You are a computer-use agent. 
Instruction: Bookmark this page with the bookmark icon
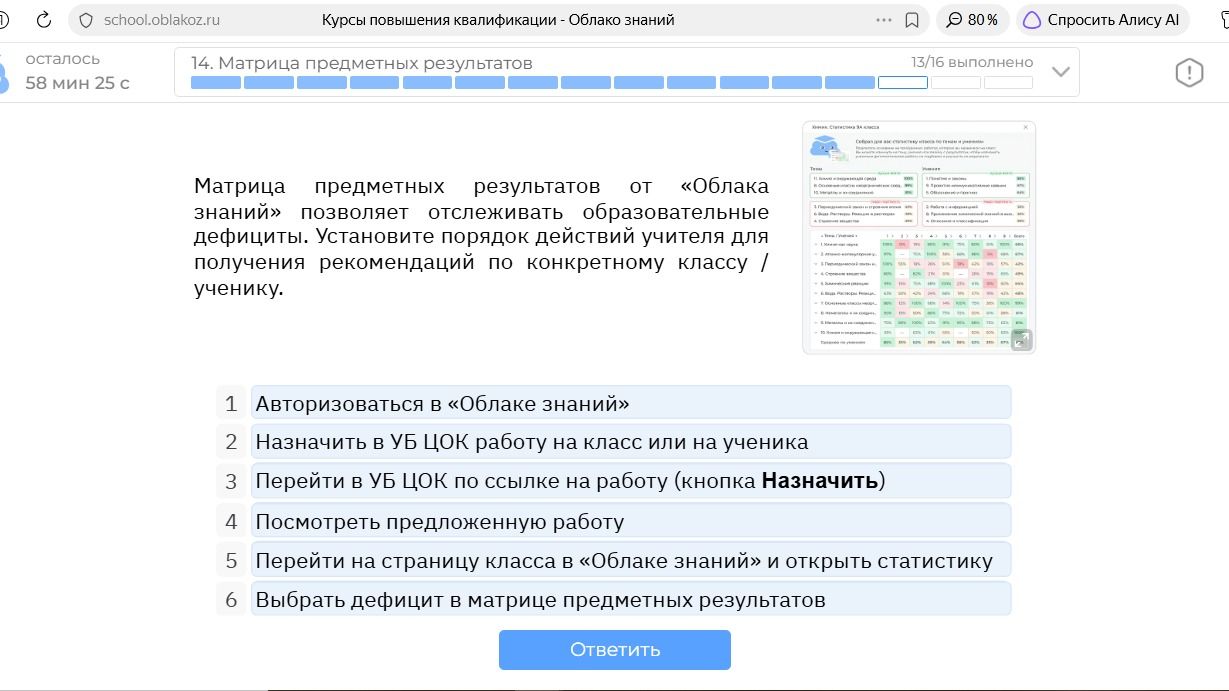coord(912,20)
